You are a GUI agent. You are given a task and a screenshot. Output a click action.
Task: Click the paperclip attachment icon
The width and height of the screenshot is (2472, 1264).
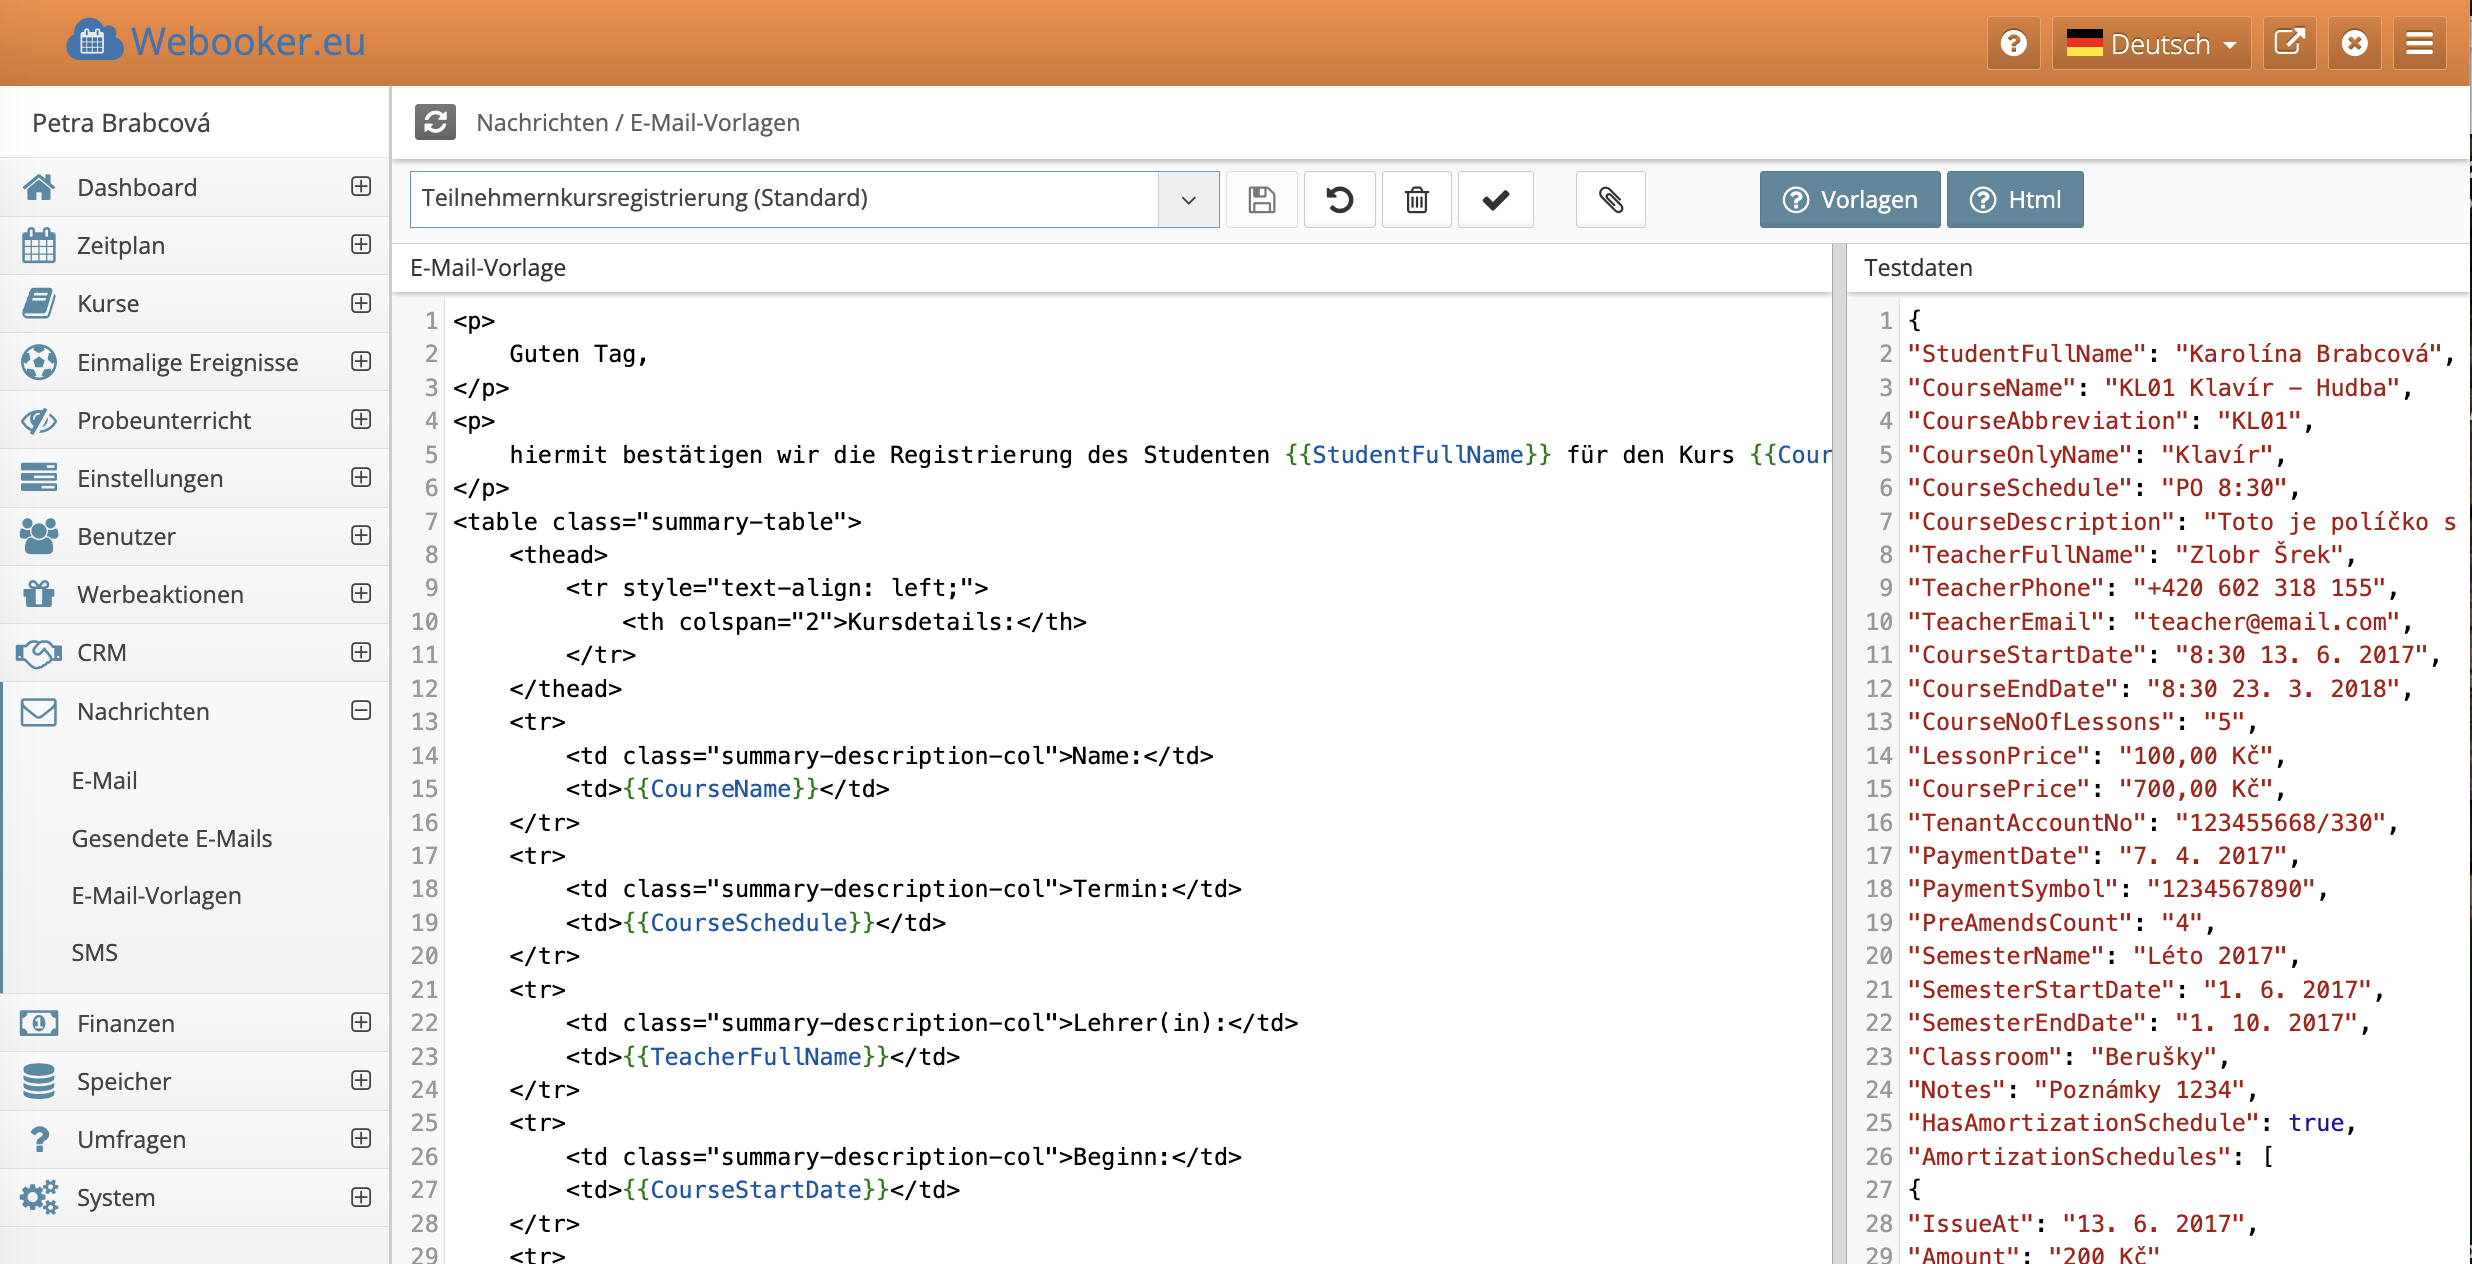(x=1610, y=200)
